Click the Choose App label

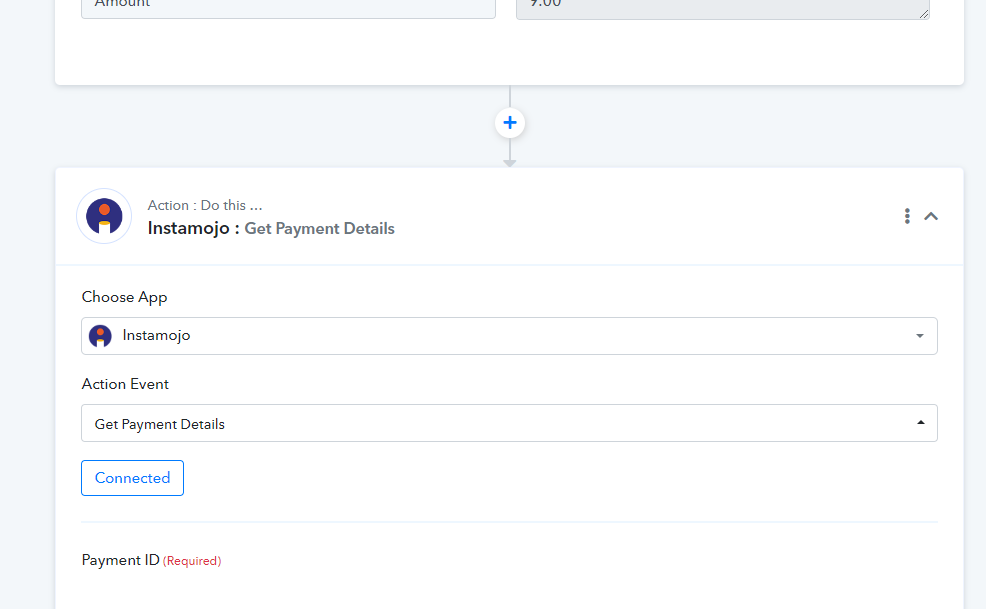point(125,297)
